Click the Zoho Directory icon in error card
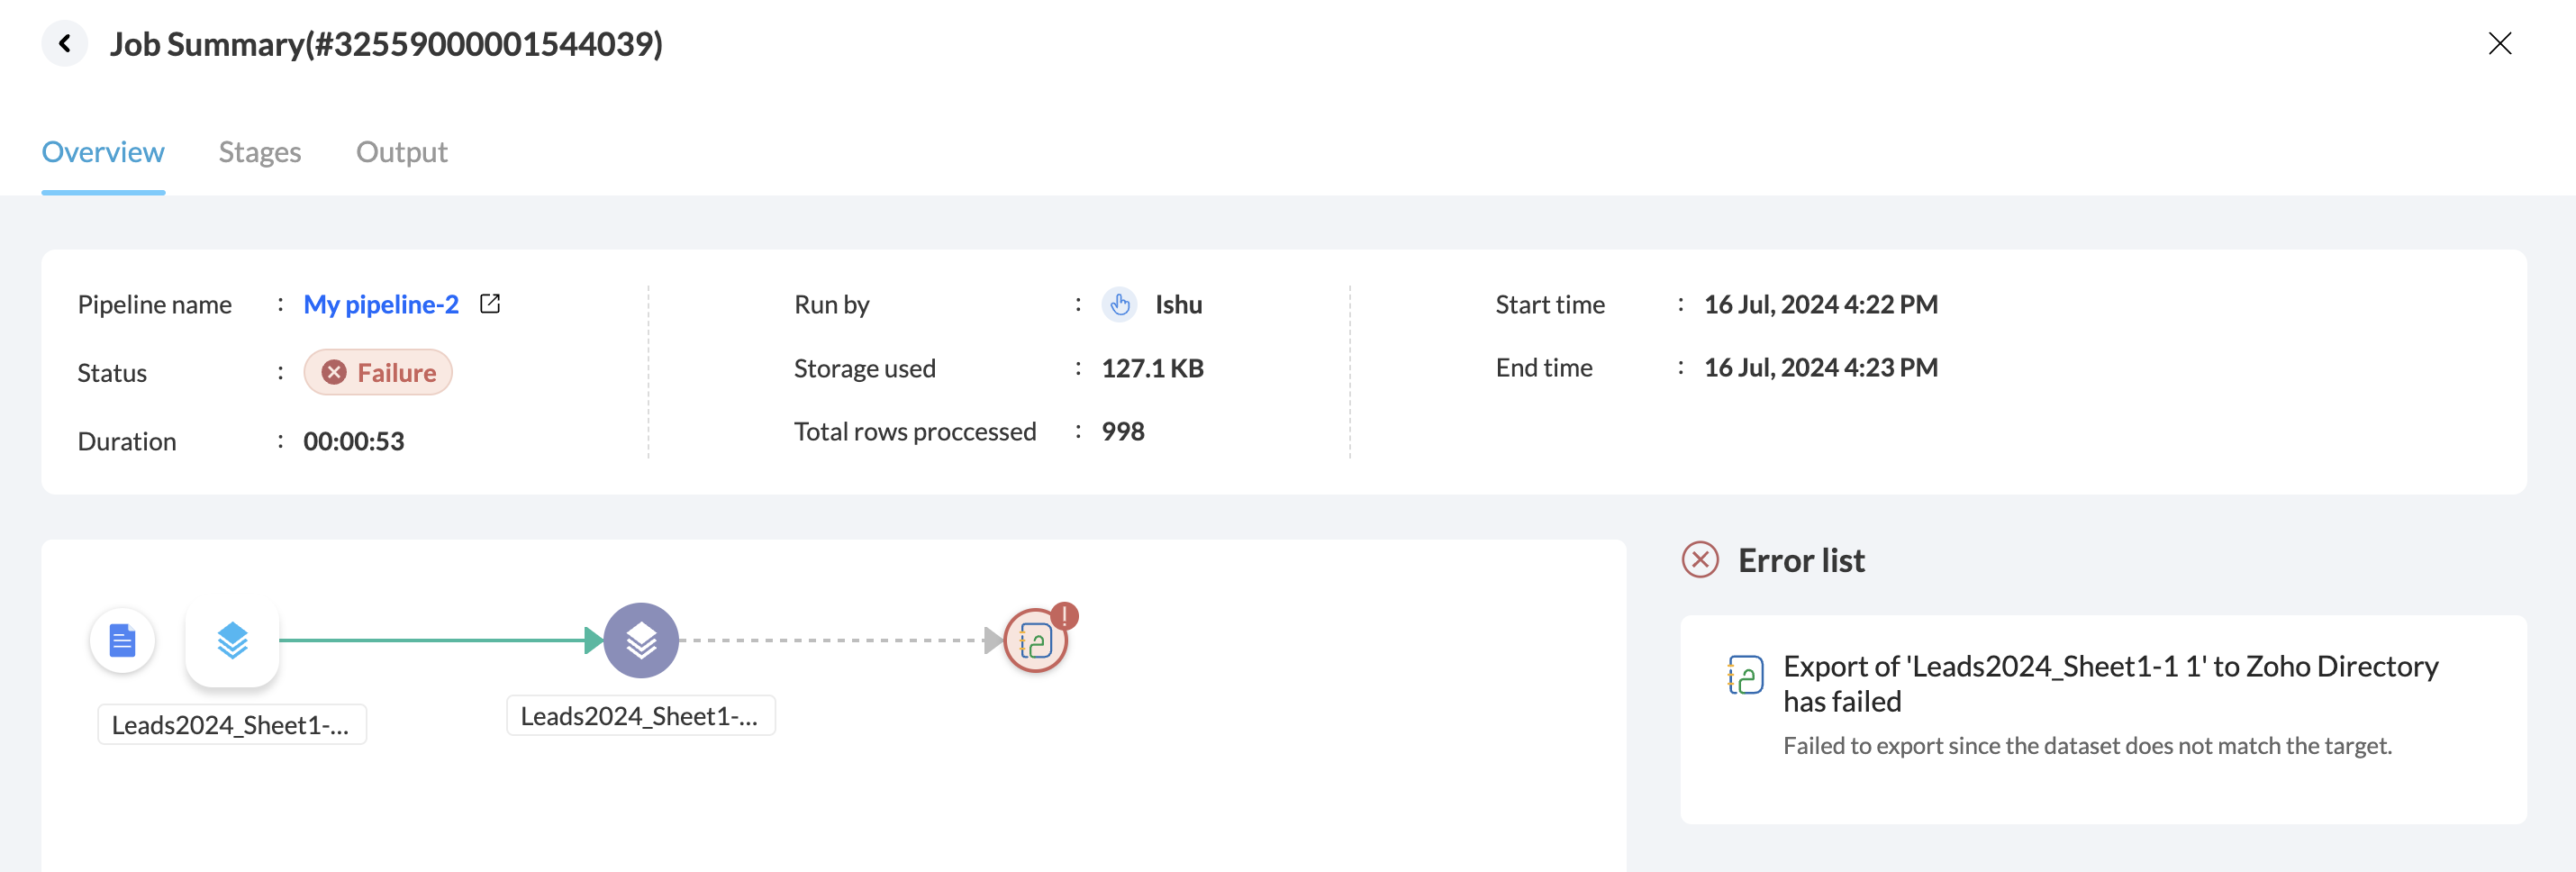Viewport: 2576px width, 872px height. 1745,675
